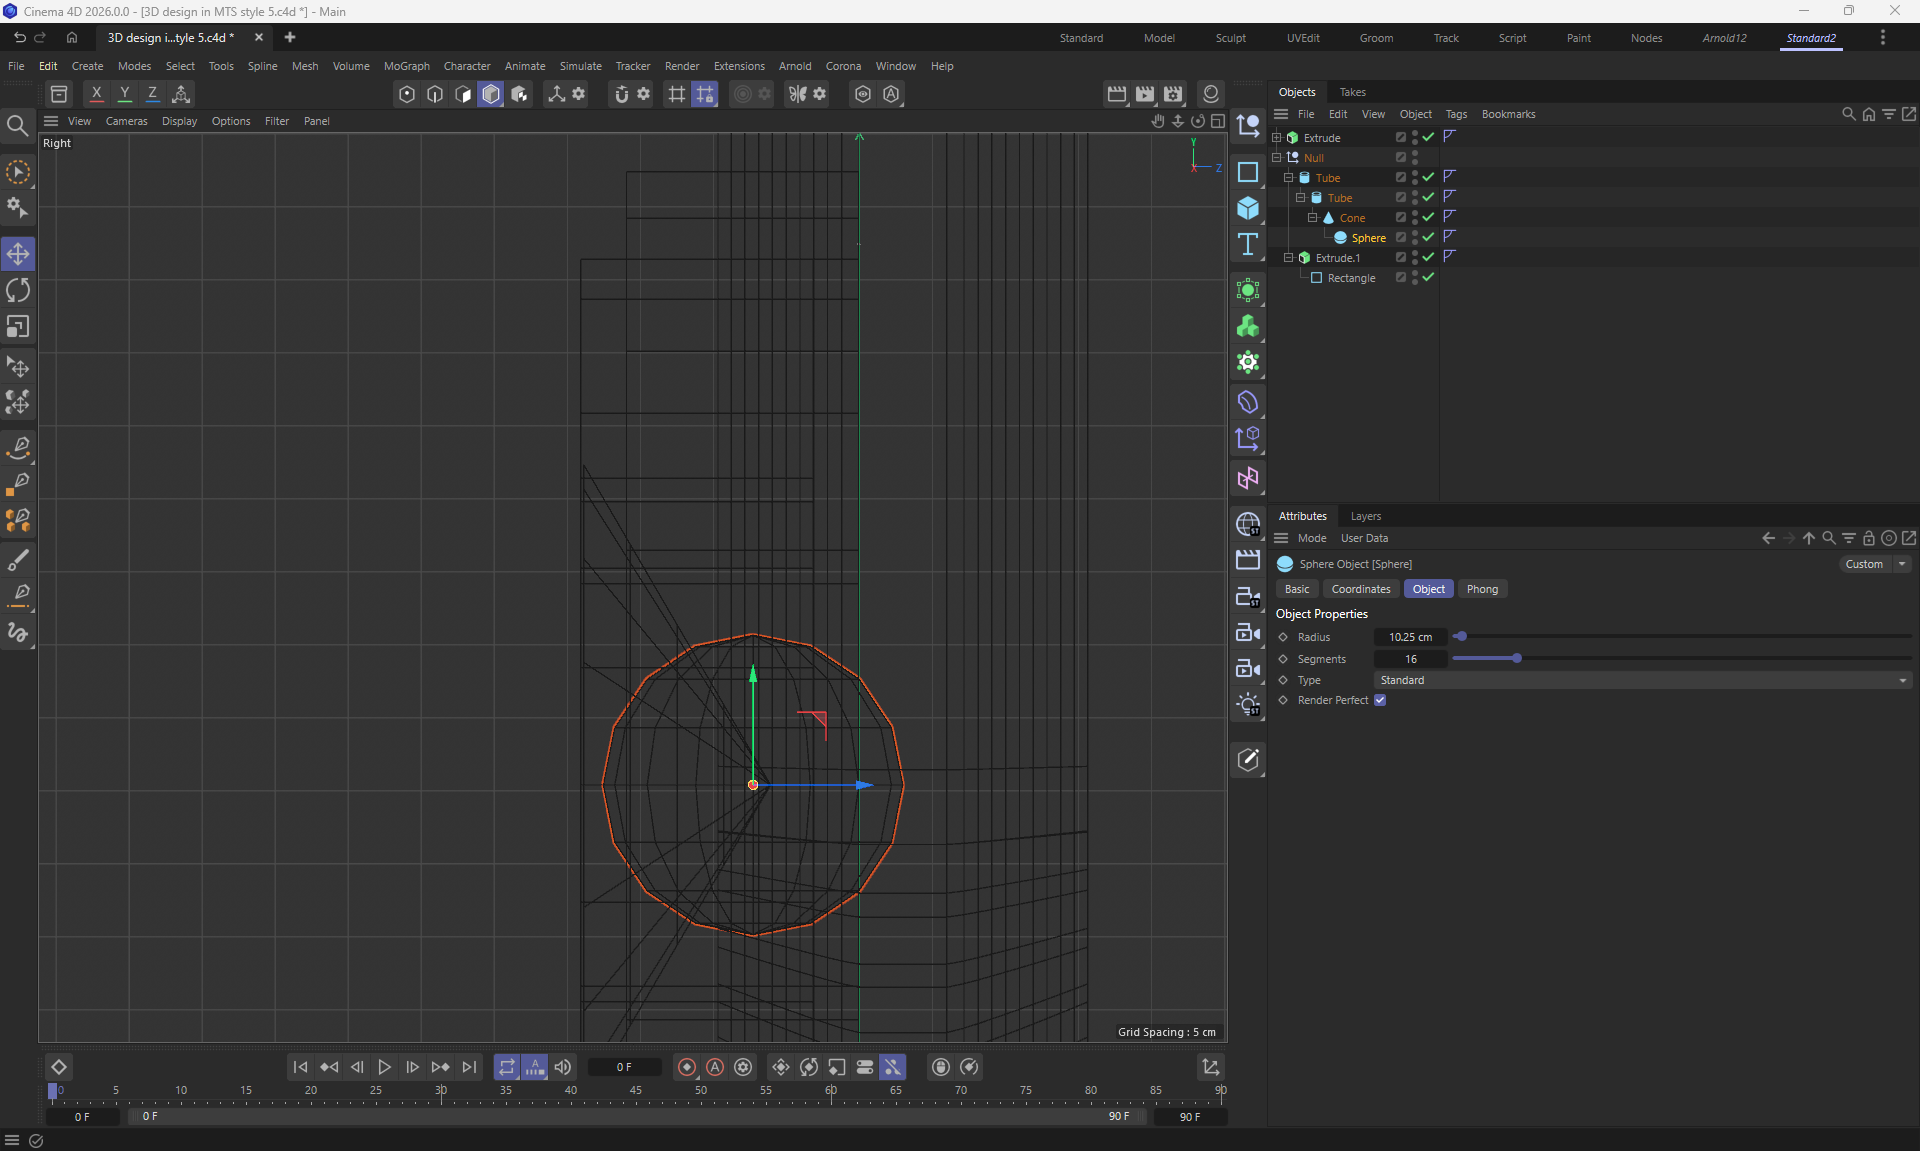Open the MoGraph menu
The image size is (1920, 1151).
click(x=406, y=66)
